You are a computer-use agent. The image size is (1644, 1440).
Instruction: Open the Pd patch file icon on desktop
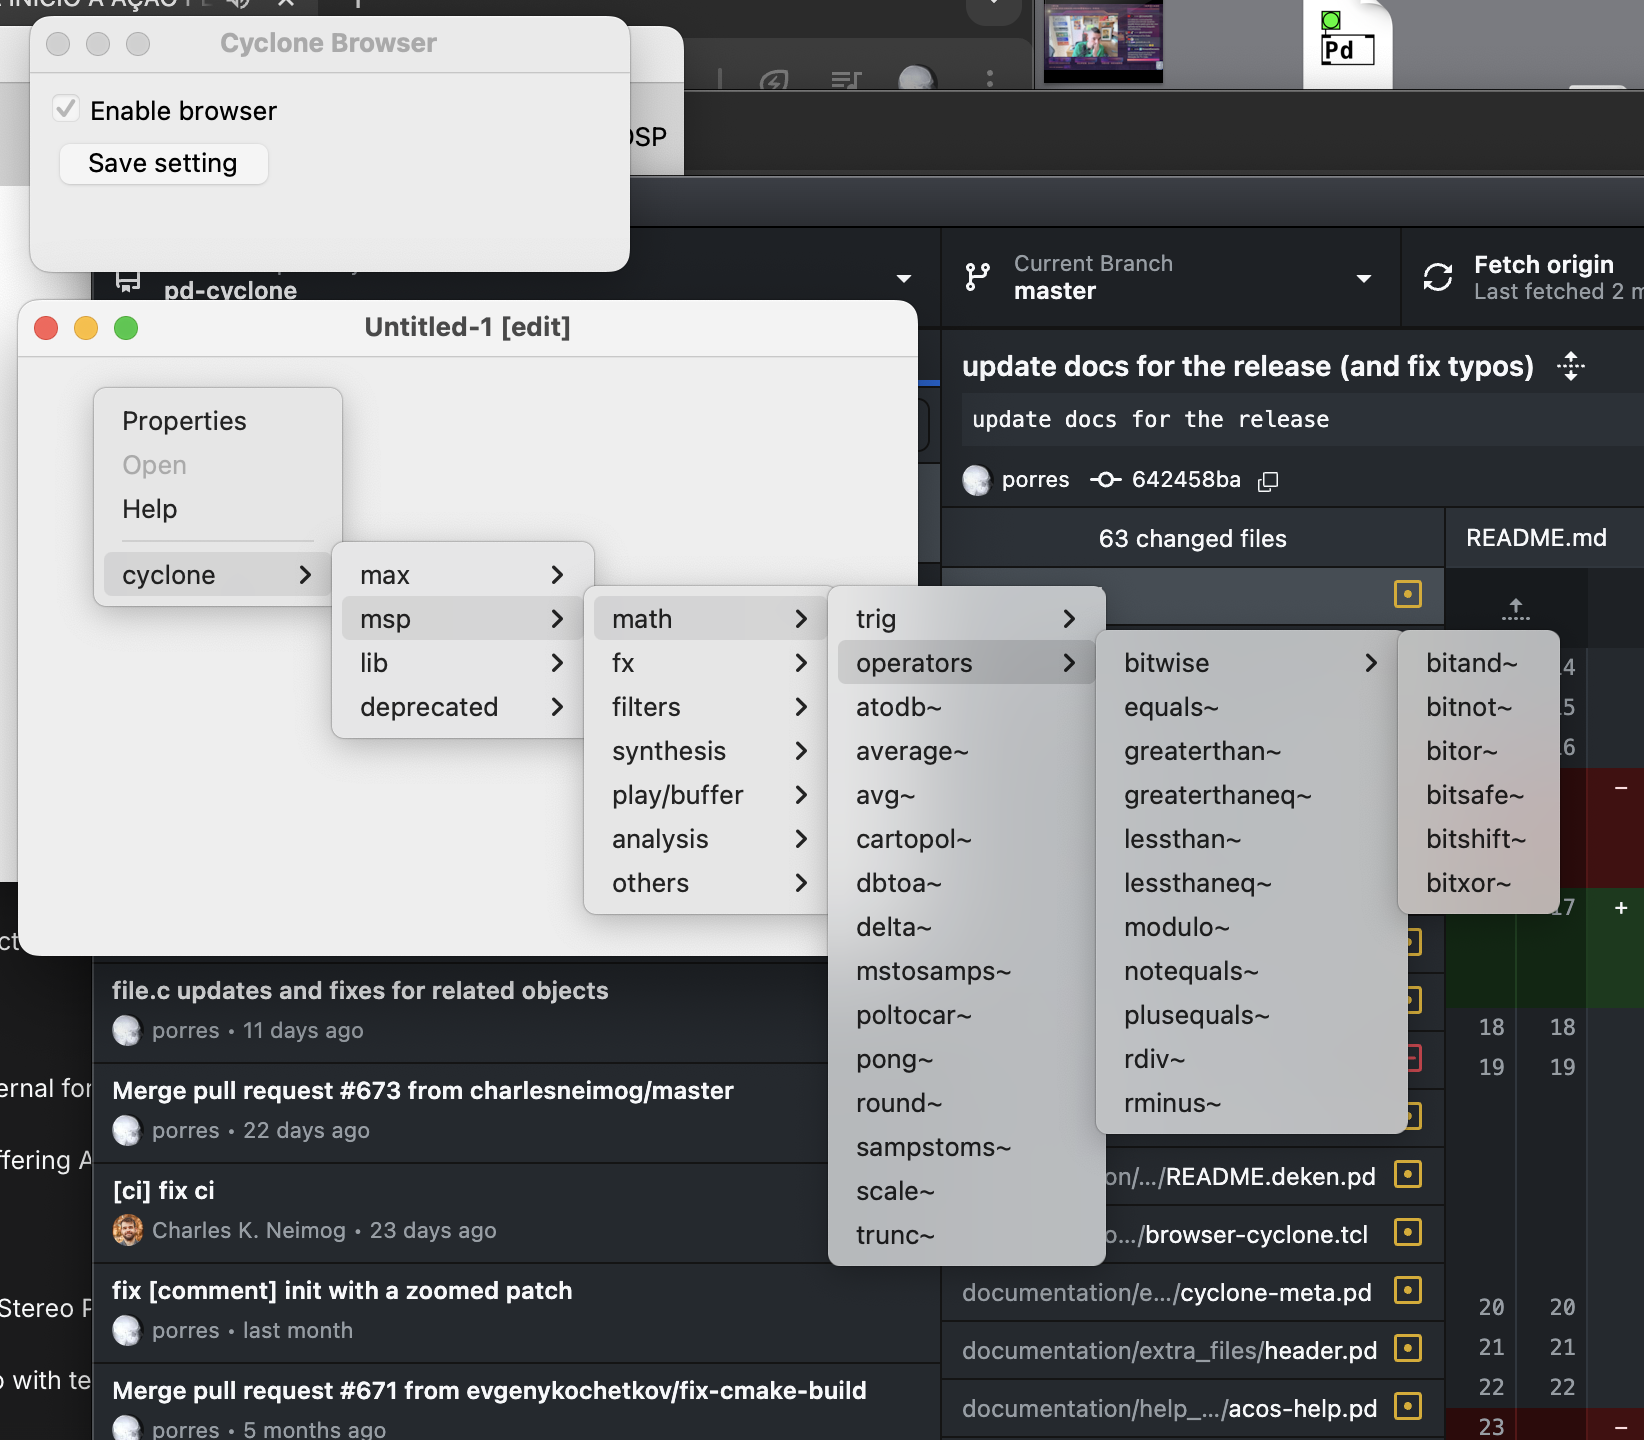click(x=1345, y=45)
